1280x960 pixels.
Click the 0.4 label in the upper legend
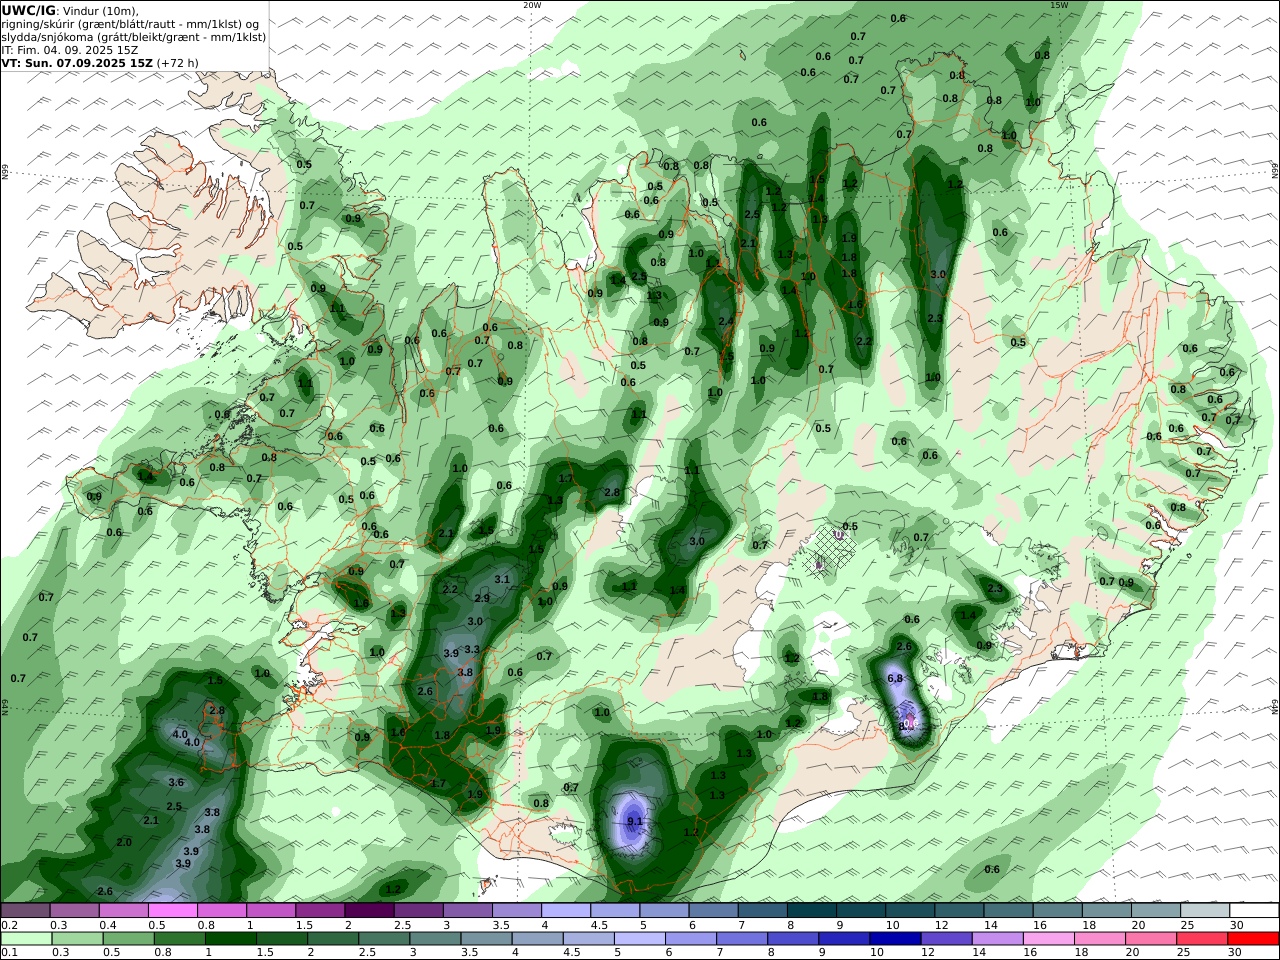click(x=107, y=925)
